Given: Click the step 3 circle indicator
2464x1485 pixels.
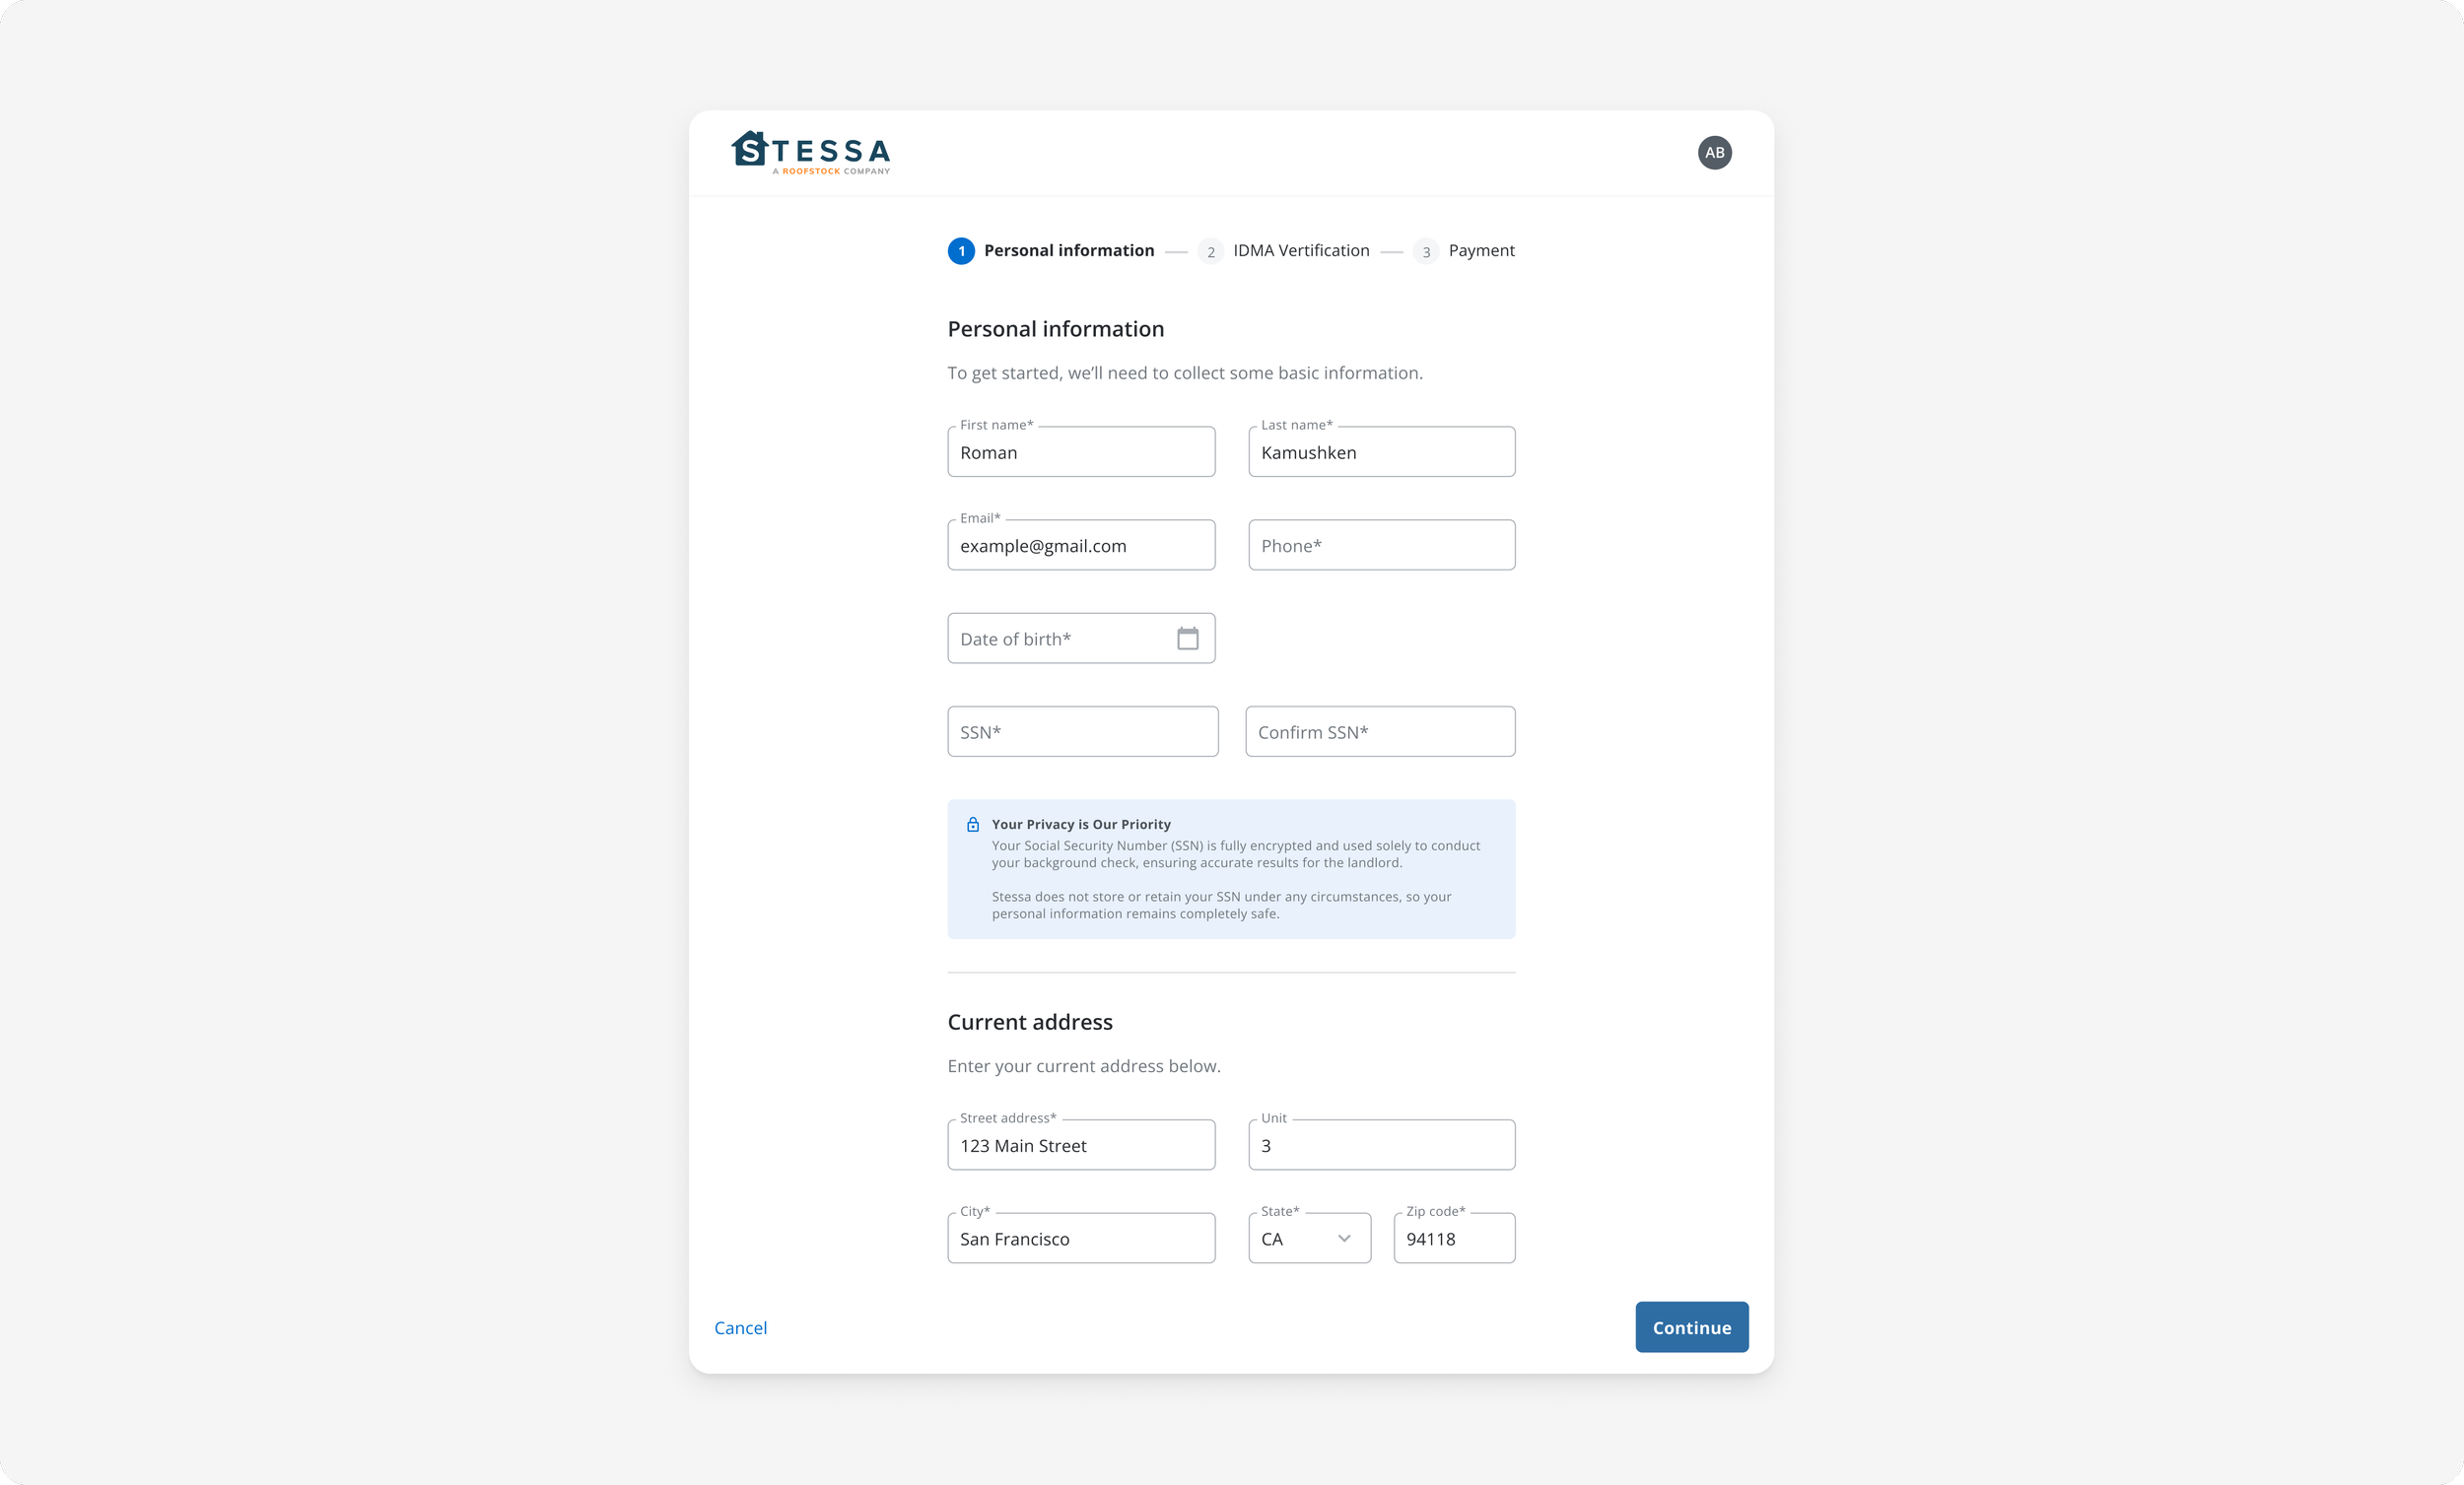Looking at the screenshot, I should coord(1426,252).
